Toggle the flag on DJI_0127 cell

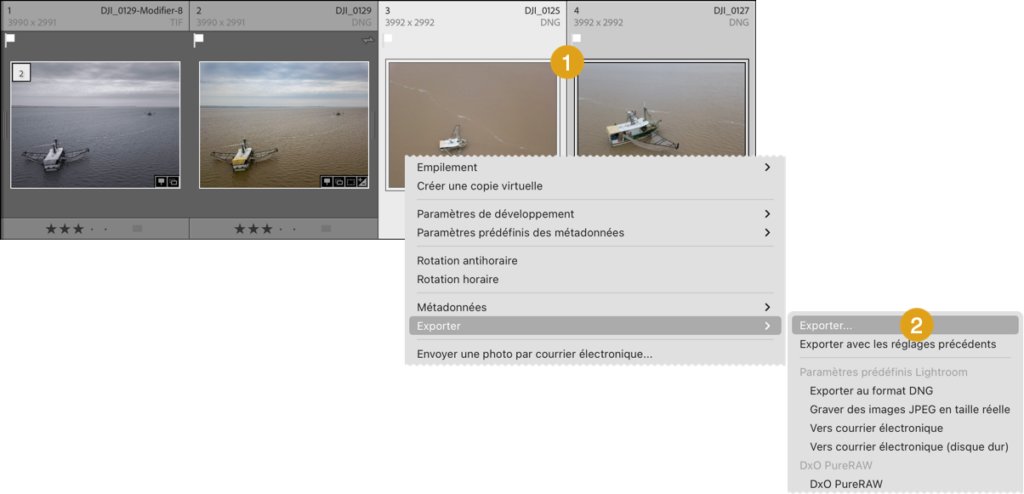pyautogui.click(x=577, y=39)
